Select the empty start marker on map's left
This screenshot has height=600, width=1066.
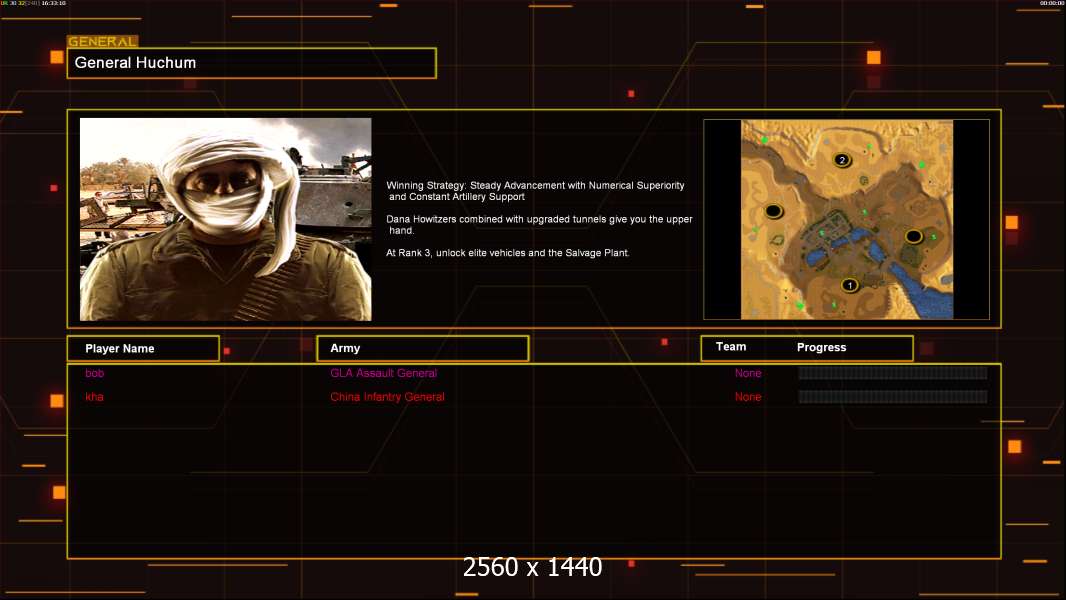click(773, 211)
